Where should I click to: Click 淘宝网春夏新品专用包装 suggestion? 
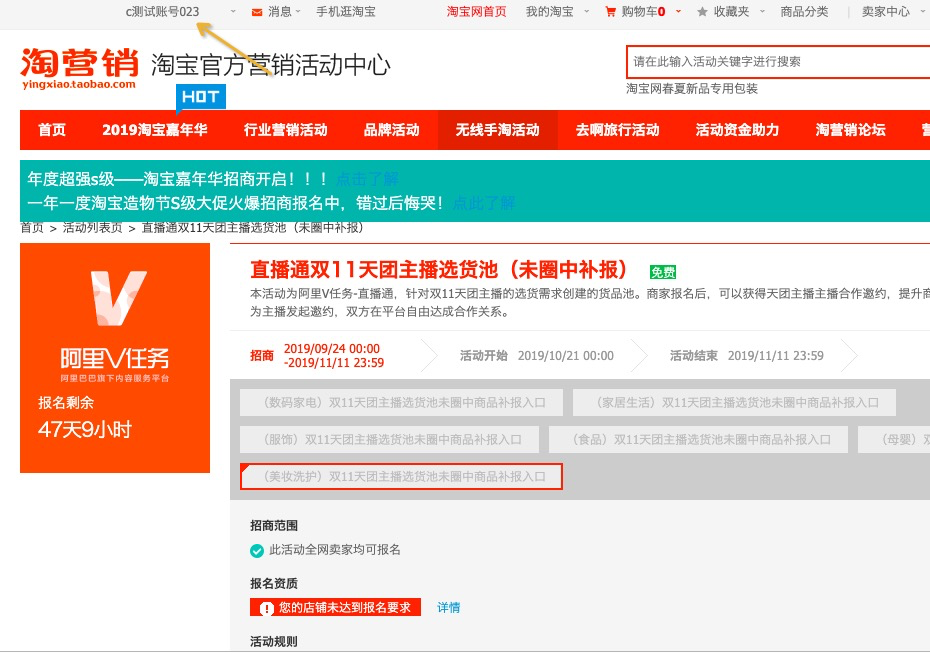click(x=692, y=89)
